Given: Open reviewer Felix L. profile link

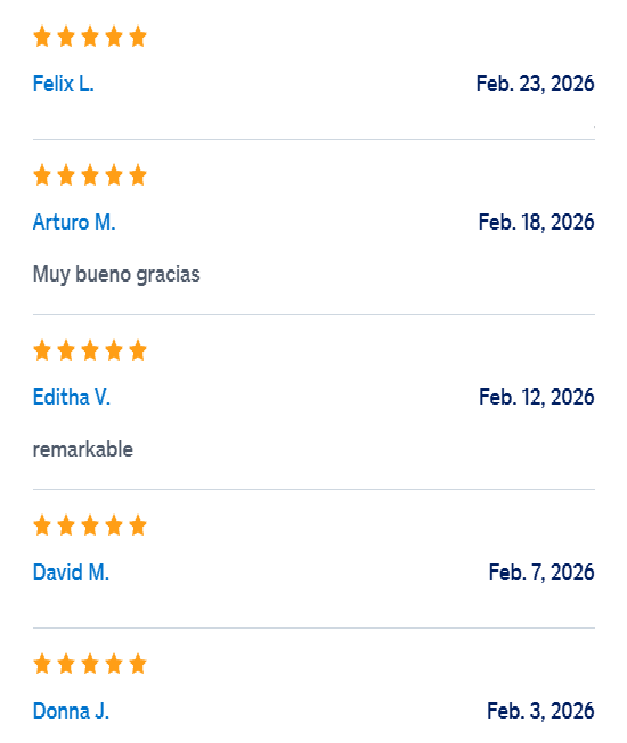Looking at the screenshot, I should click(x=63, y=84).
